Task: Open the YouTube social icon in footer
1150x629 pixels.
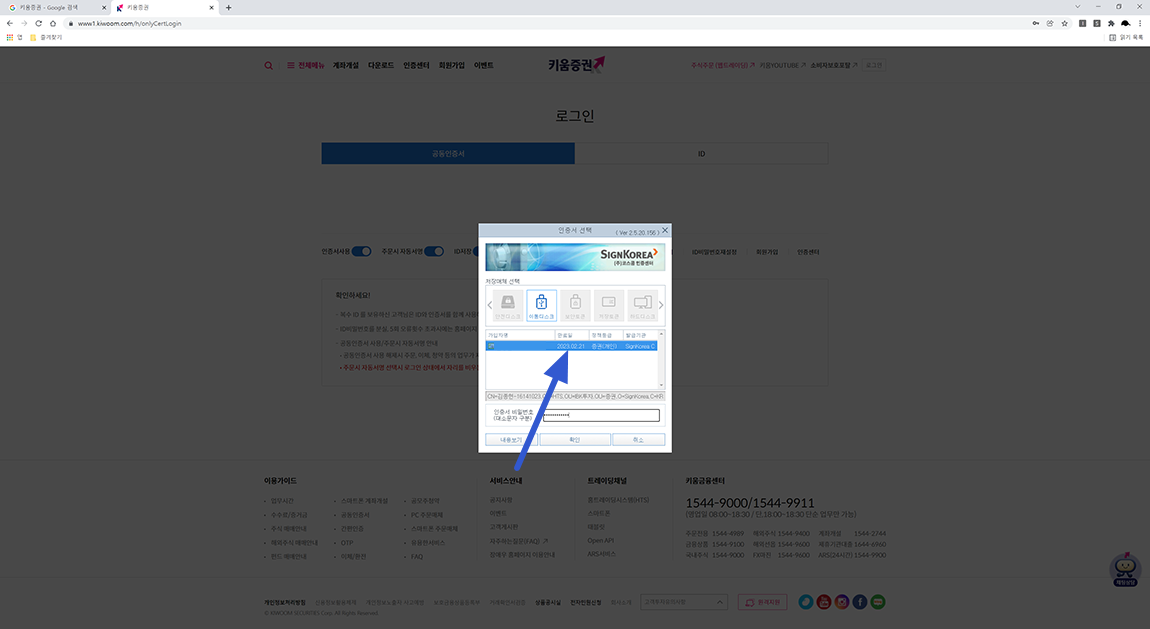Action: pyautogui.click(x=824, y=602)
